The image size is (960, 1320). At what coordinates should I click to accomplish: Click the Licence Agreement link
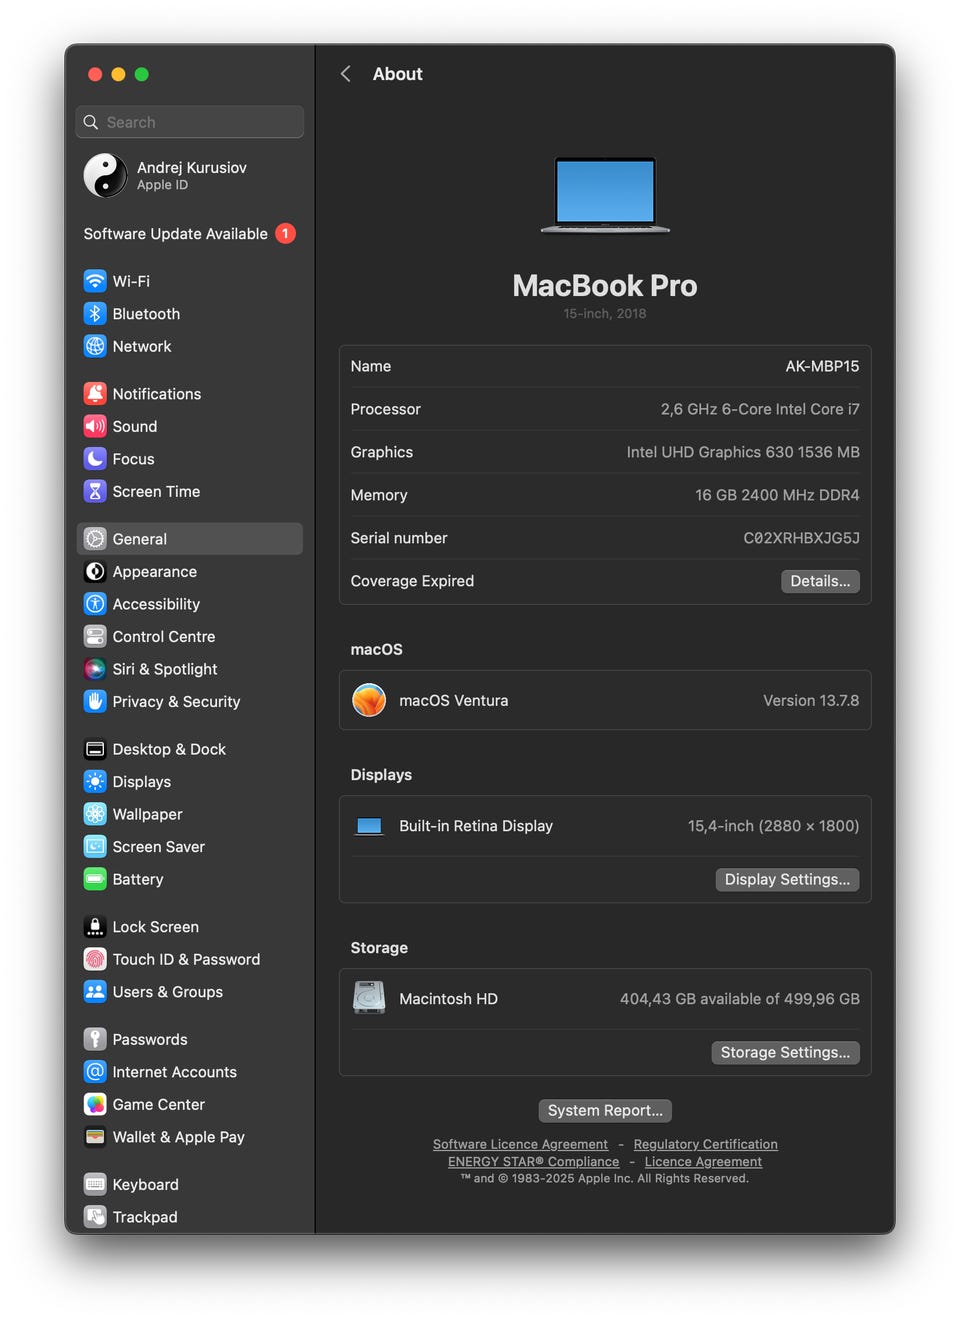(703, 1161)
